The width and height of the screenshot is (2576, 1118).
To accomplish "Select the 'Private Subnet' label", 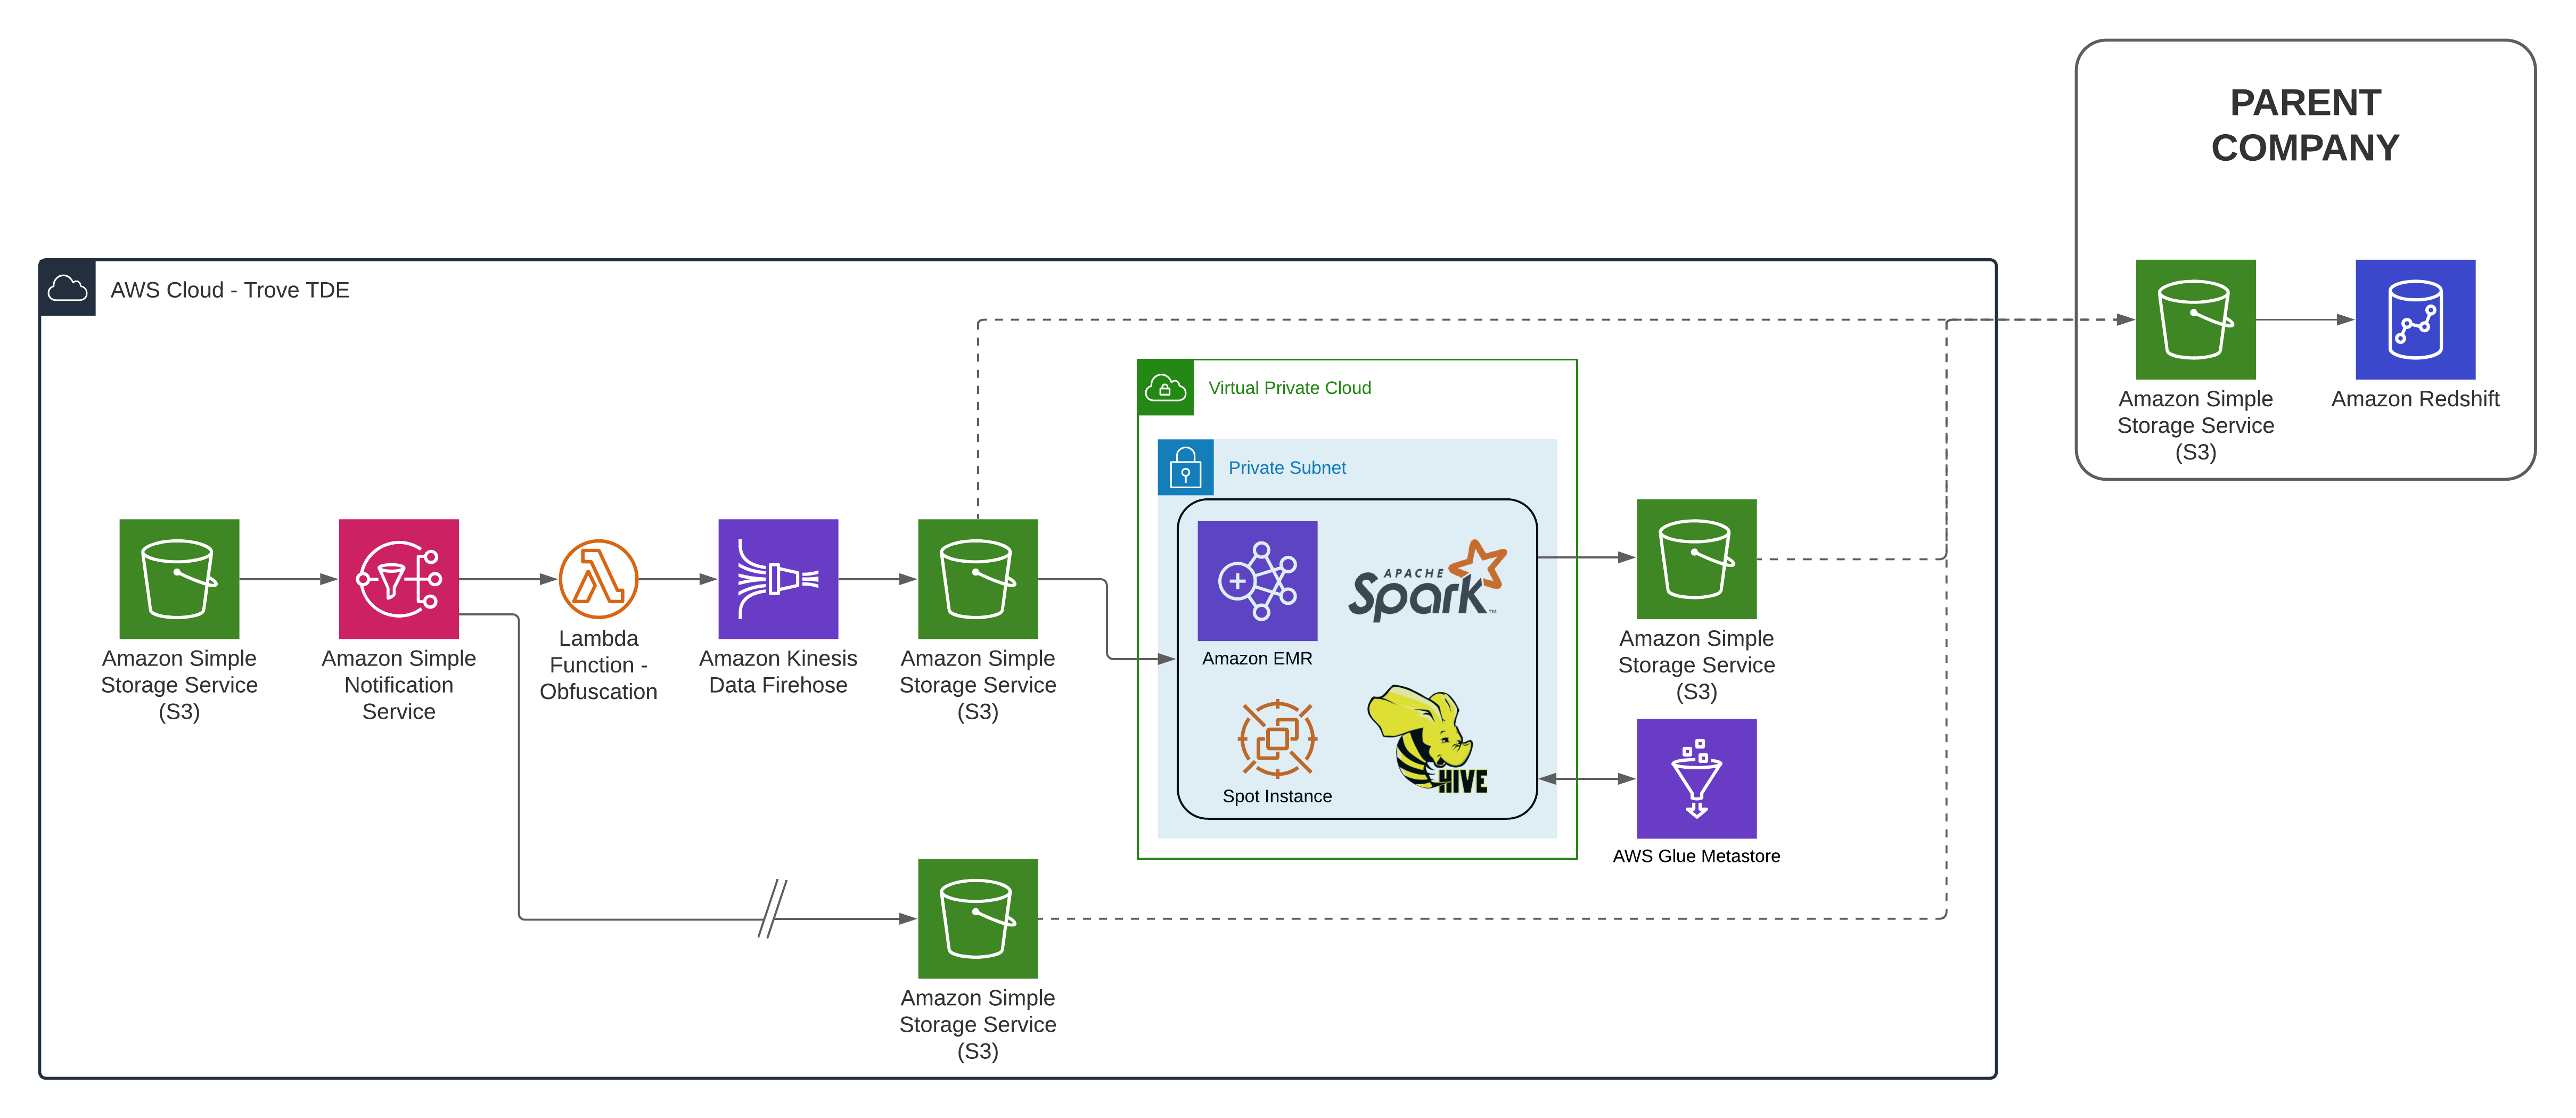I will tap(1287, 468).
